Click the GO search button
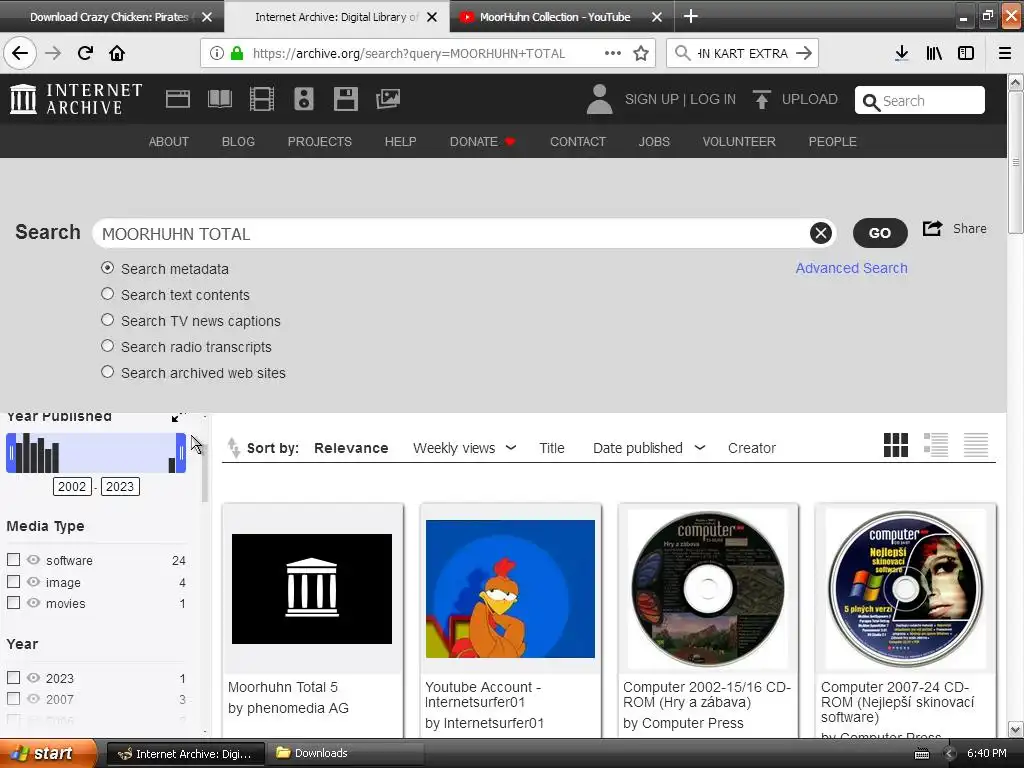The width and height of the screenshot is (1024, 768). (x=880, y=233)
